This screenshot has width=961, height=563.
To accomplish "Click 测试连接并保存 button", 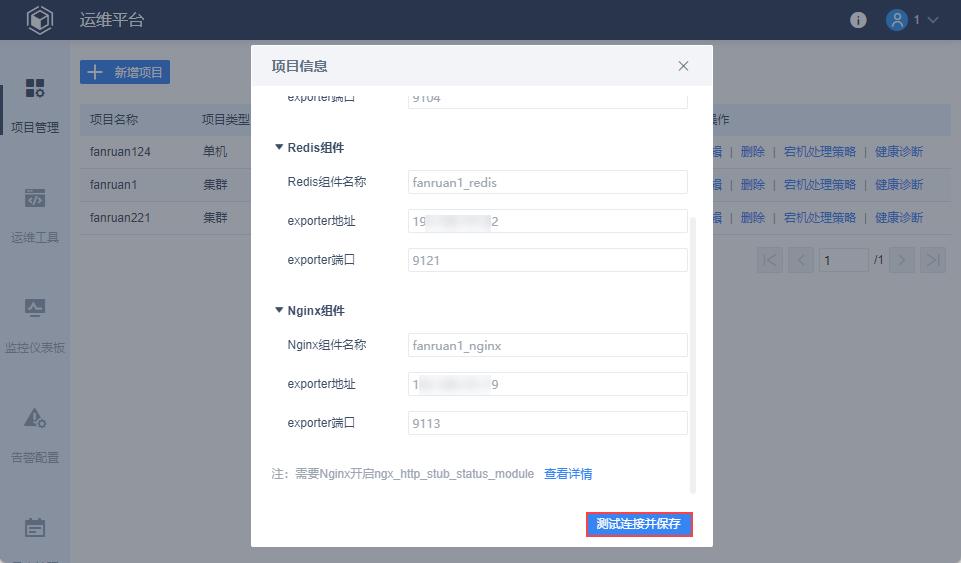I will pyautogui.click(x=639, y=524).
